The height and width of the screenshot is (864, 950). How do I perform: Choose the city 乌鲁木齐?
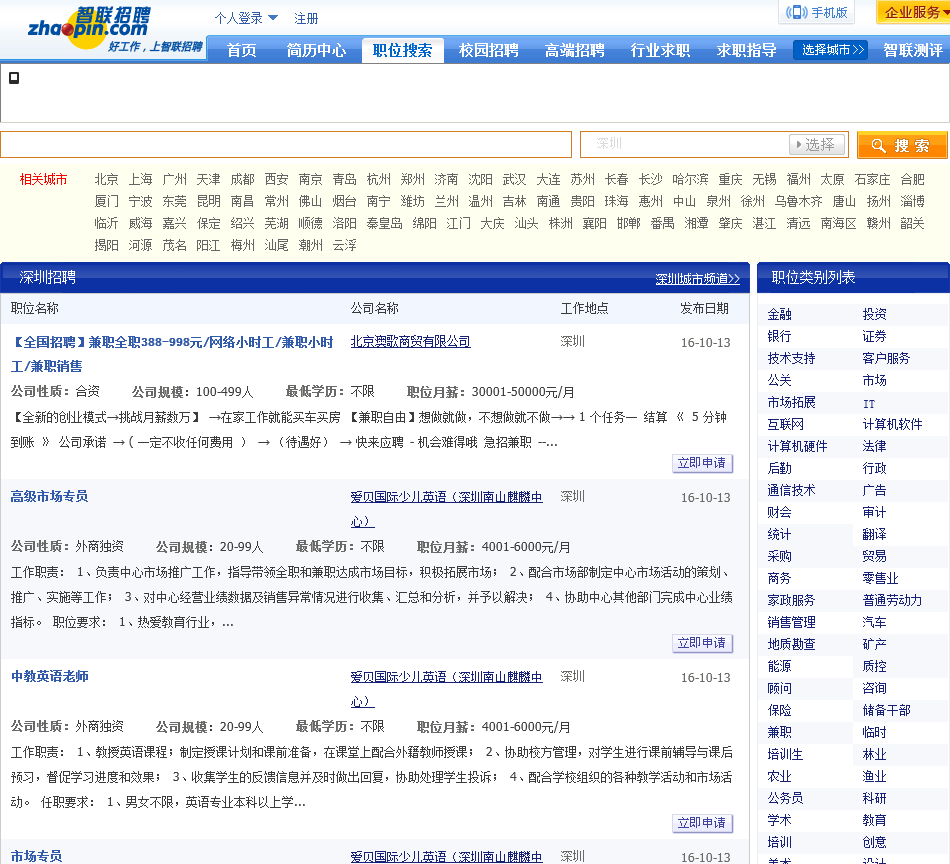coord(798,201)
